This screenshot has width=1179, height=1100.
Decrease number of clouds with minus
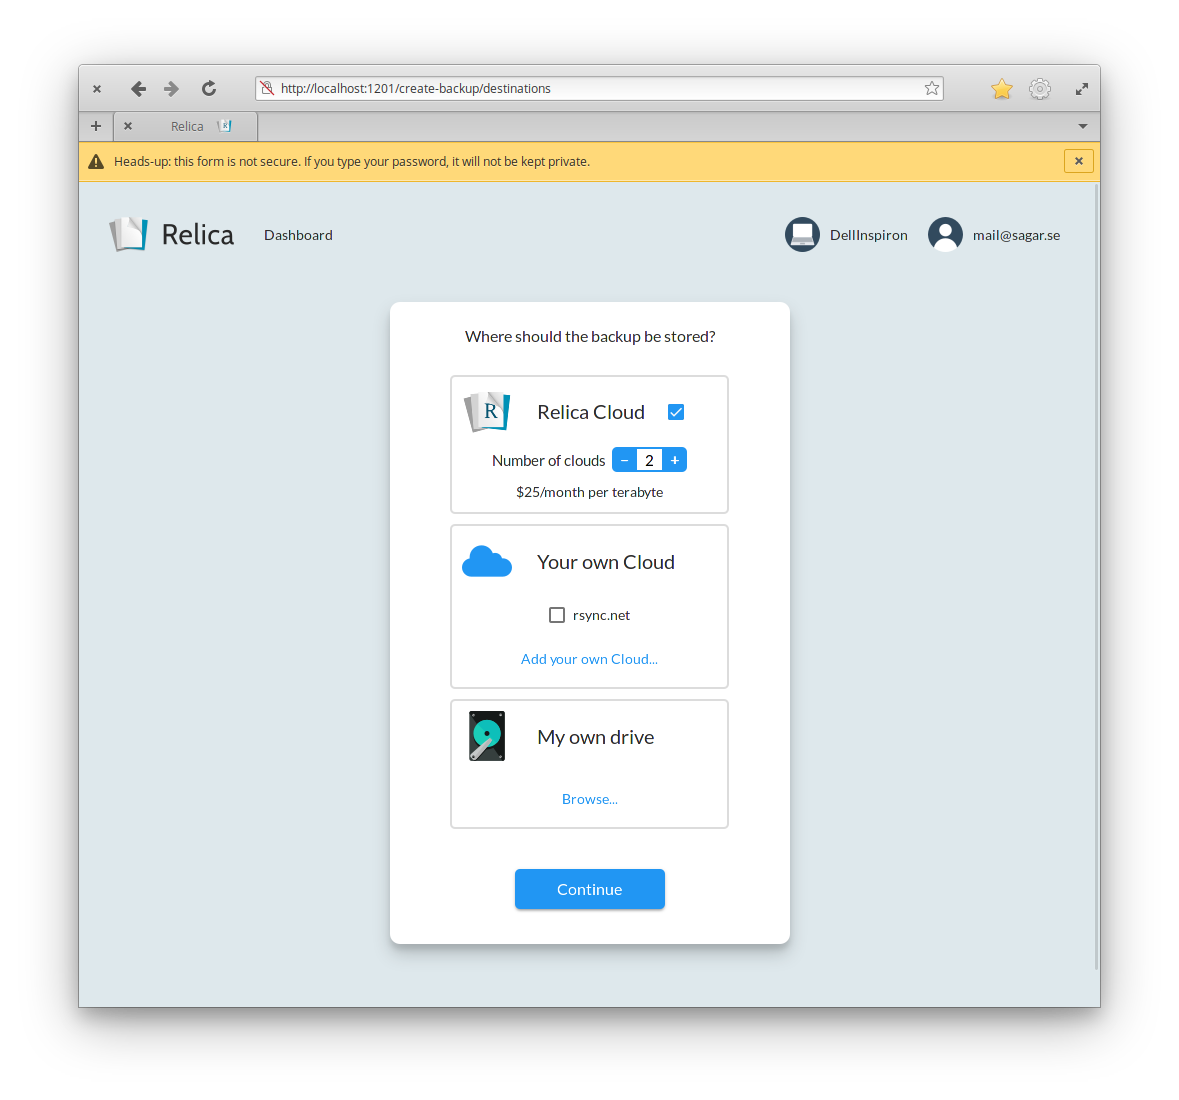625,460
